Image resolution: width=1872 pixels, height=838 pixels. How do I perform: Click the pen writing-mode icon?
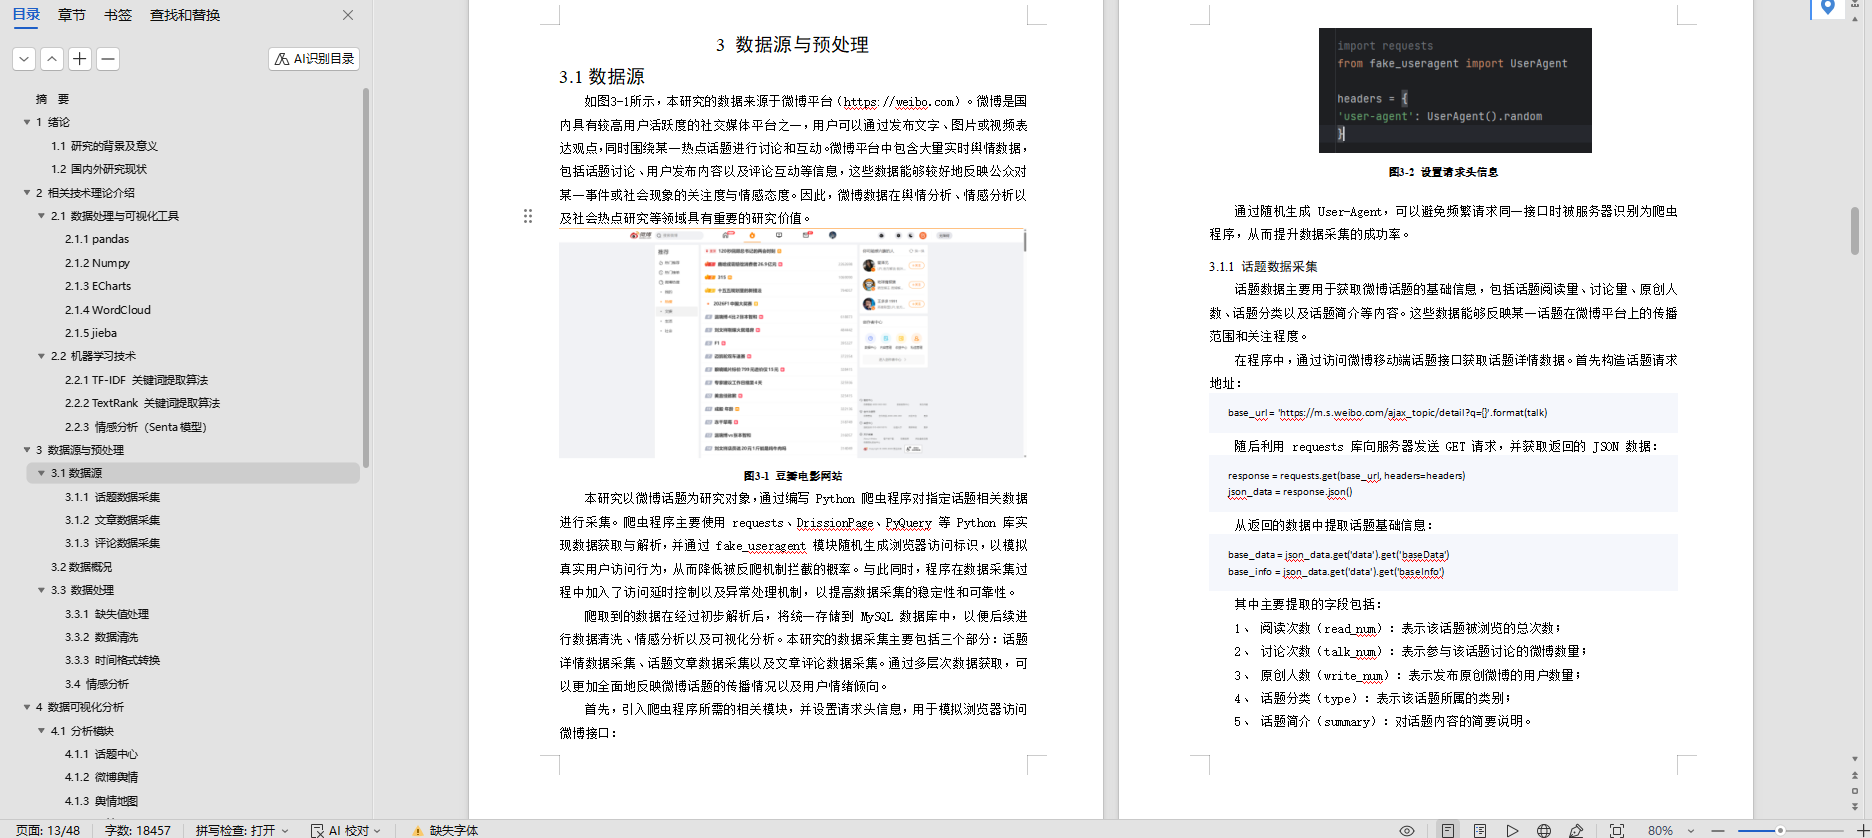[x=1576, y=830]
